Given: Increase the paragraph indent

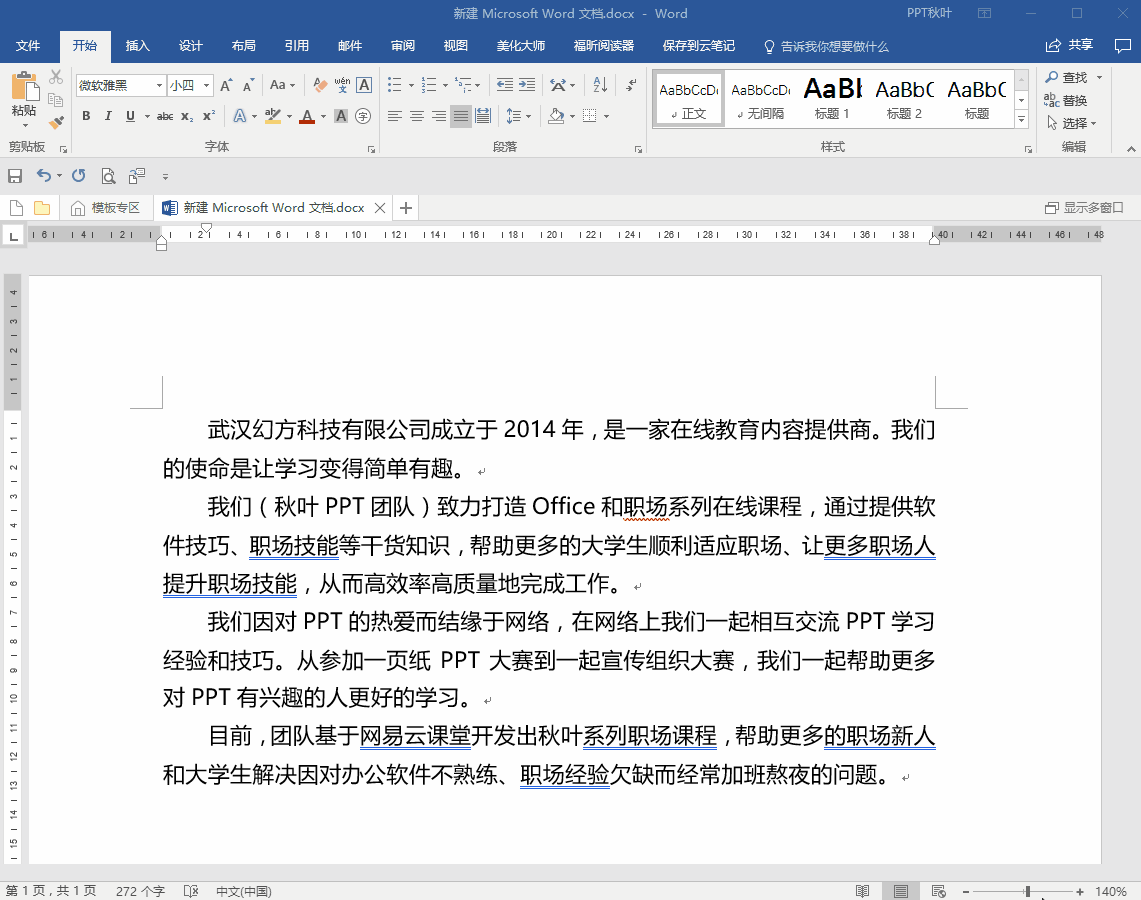Looking at the screenshot, I should pos(527,85).
